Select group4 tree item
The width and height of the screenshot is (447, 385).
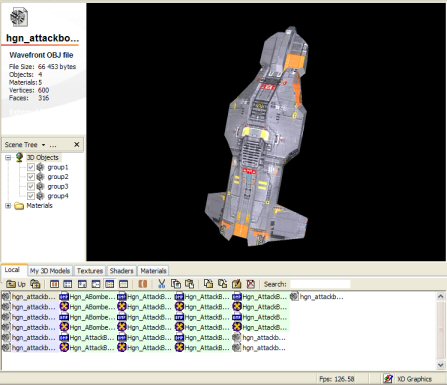click(58, 196)
